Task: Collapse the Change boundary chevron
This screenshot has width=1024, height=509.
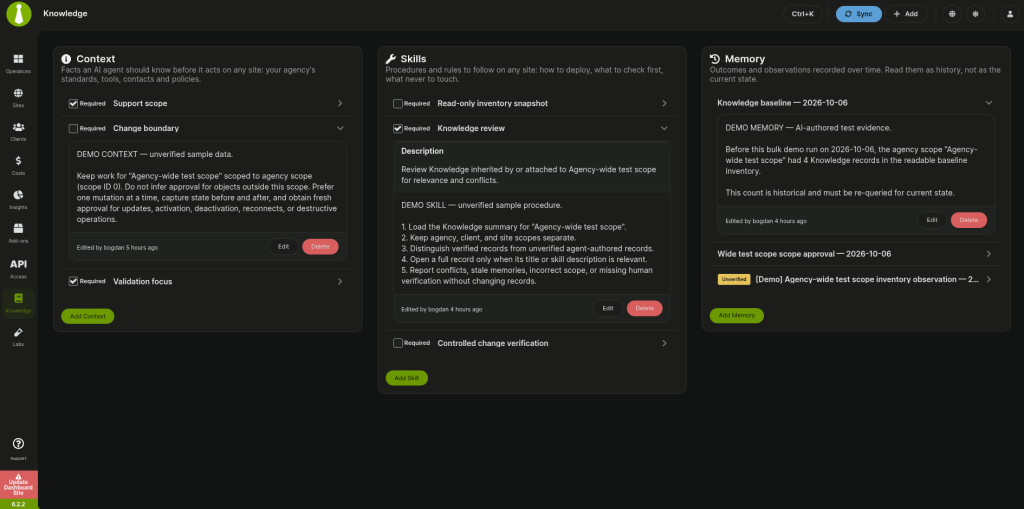Action: pos(340,129)
